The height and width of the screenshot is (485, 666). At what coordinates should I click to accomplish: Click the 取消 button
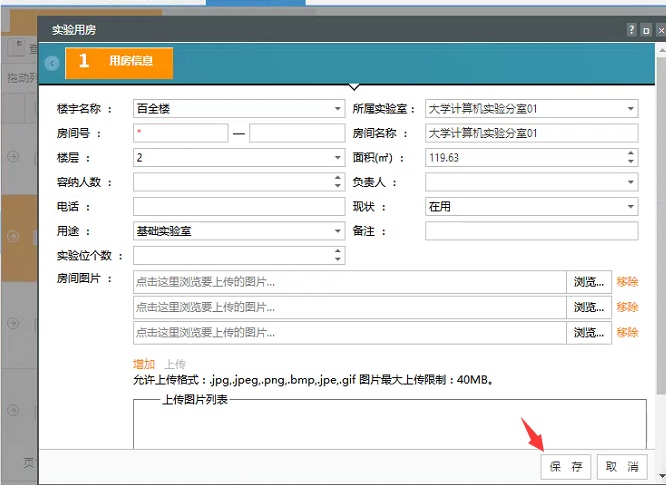[621, 467]
